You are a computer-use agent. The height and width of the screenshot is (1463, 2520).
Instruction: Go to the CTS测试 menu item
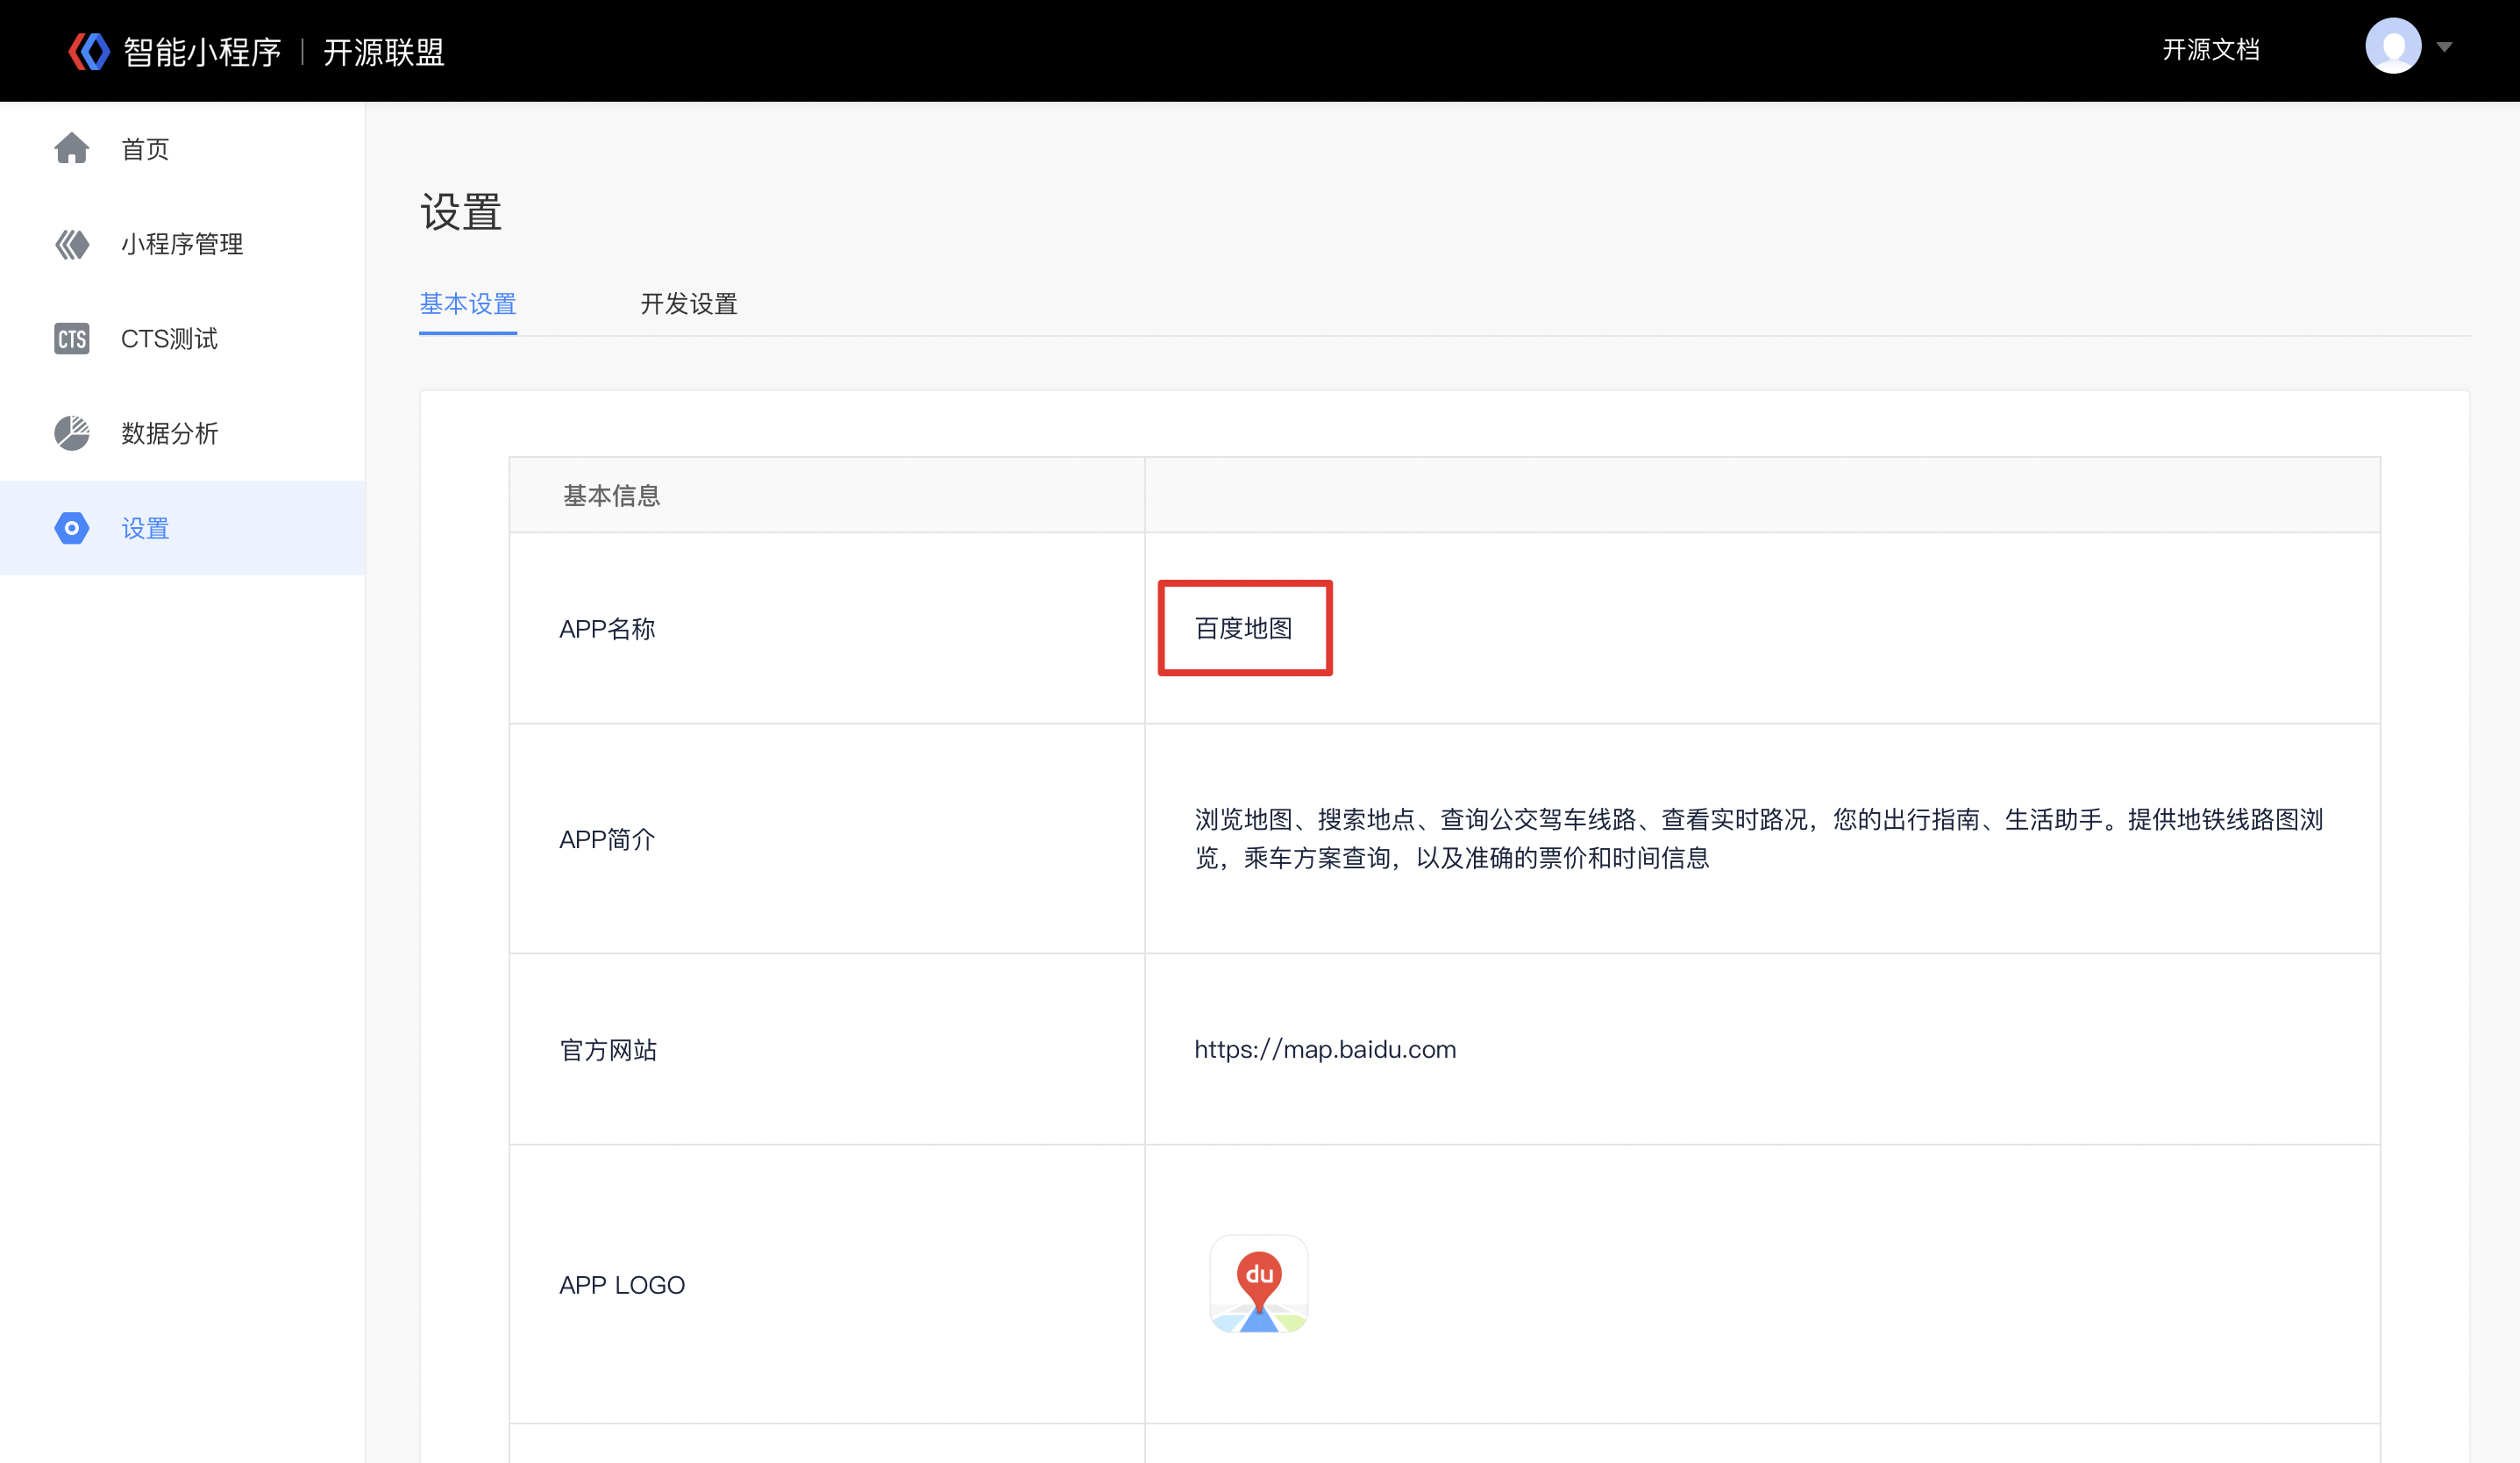(182, 339)
